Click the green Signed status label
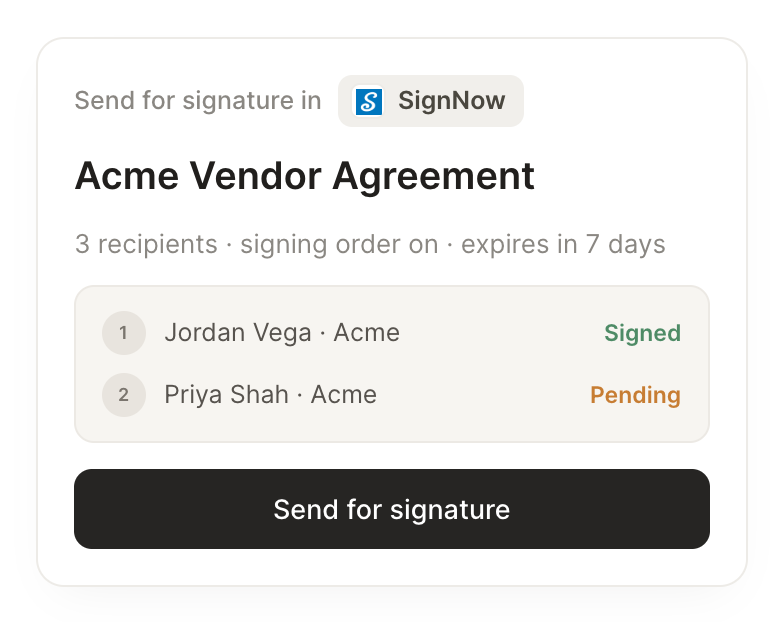Screen dimensions: 784x622 pos(642,333)
